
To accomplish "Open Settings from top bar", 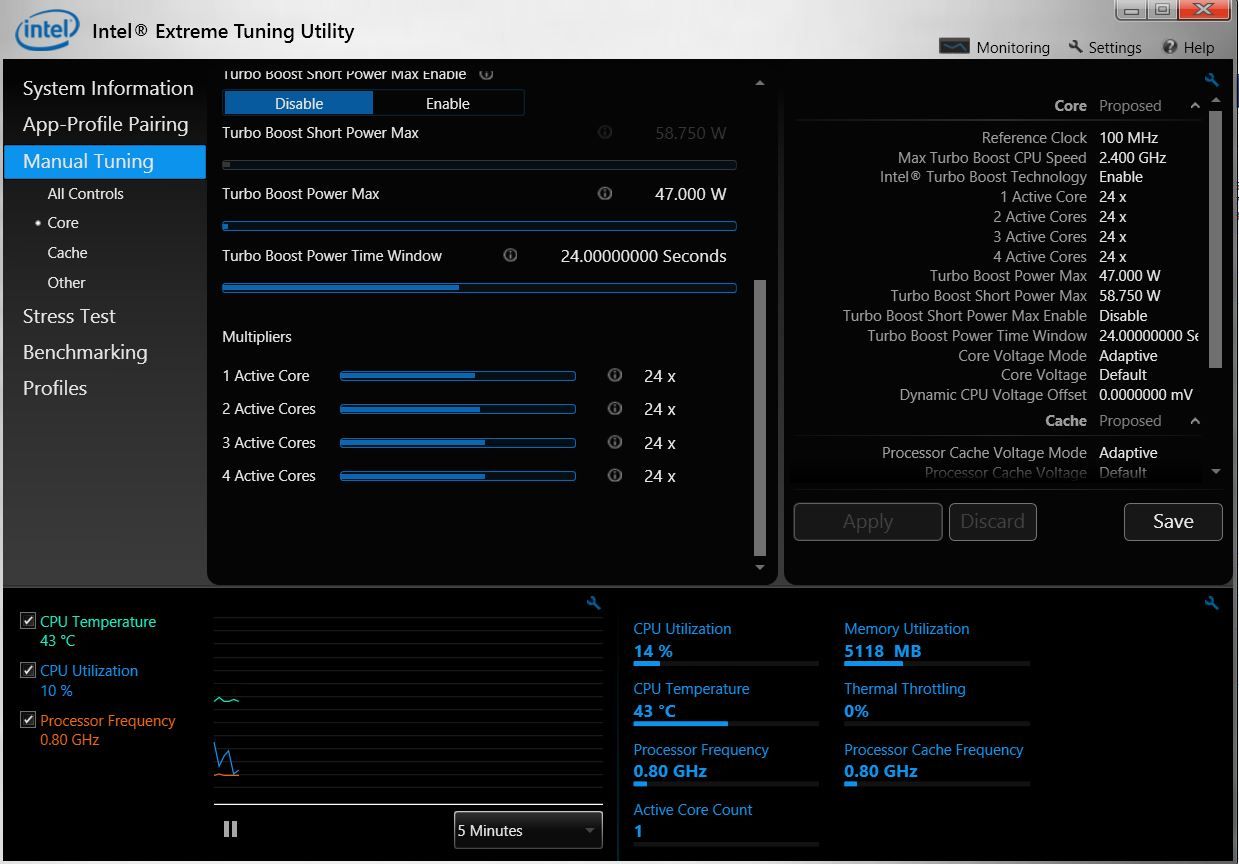I will [1105, 47].
